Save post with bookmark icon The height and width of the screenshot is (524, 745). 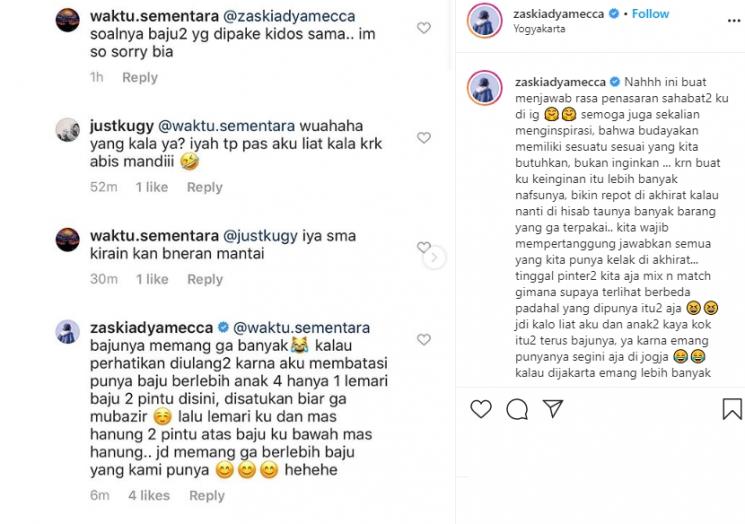coord(732,409)
